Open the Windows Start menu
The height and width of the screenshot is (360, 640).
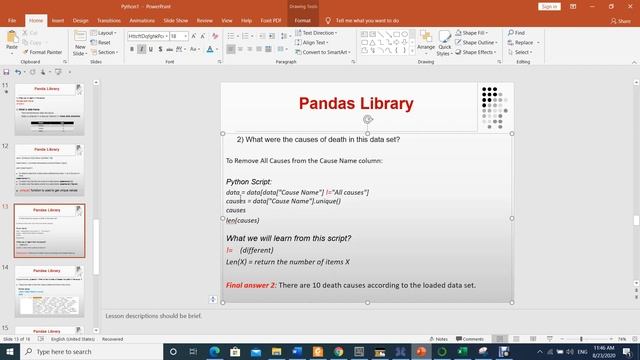tap(9, 351)
